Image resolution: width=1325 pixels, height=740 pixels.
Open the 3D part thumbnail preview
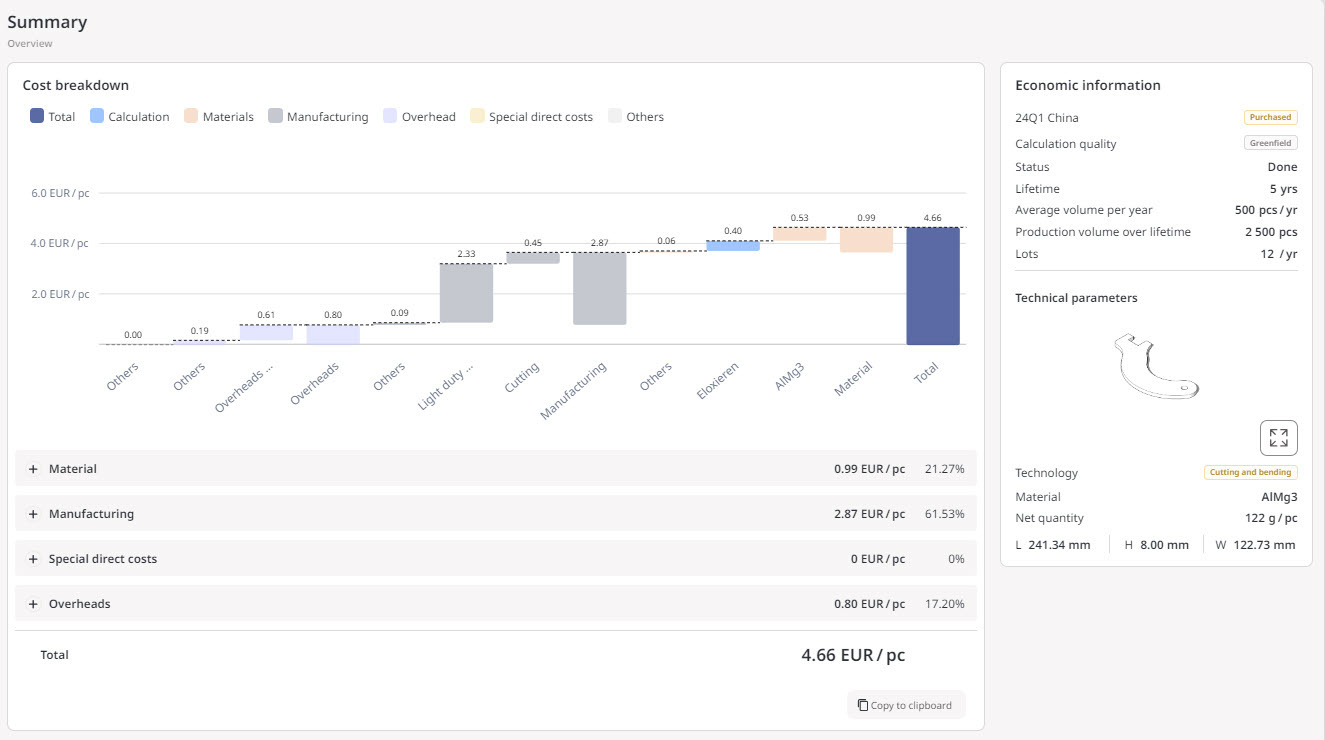pos(1155,365)
